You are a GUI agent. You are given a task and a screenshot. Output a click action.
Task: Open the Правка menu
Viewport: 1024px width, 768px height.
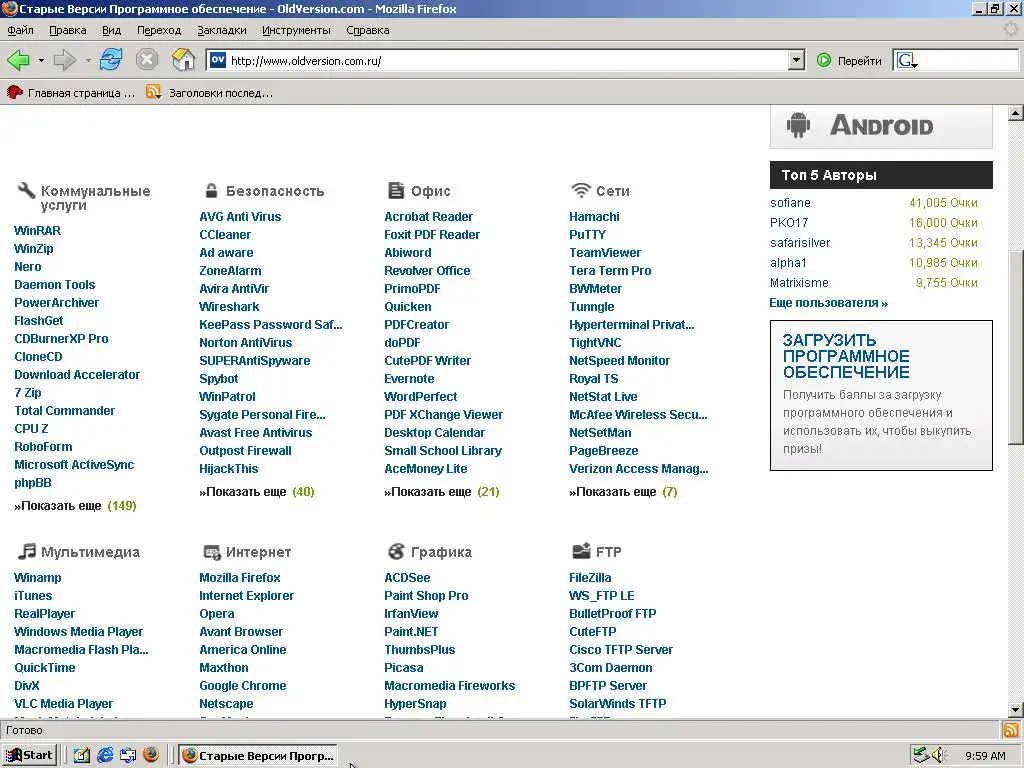pyautogui.click(x=67, y=30)
